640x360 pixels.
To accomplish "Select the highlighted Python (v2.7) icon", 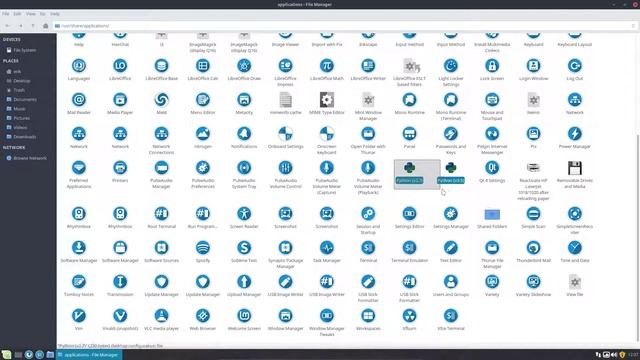I will coord(409,167).
